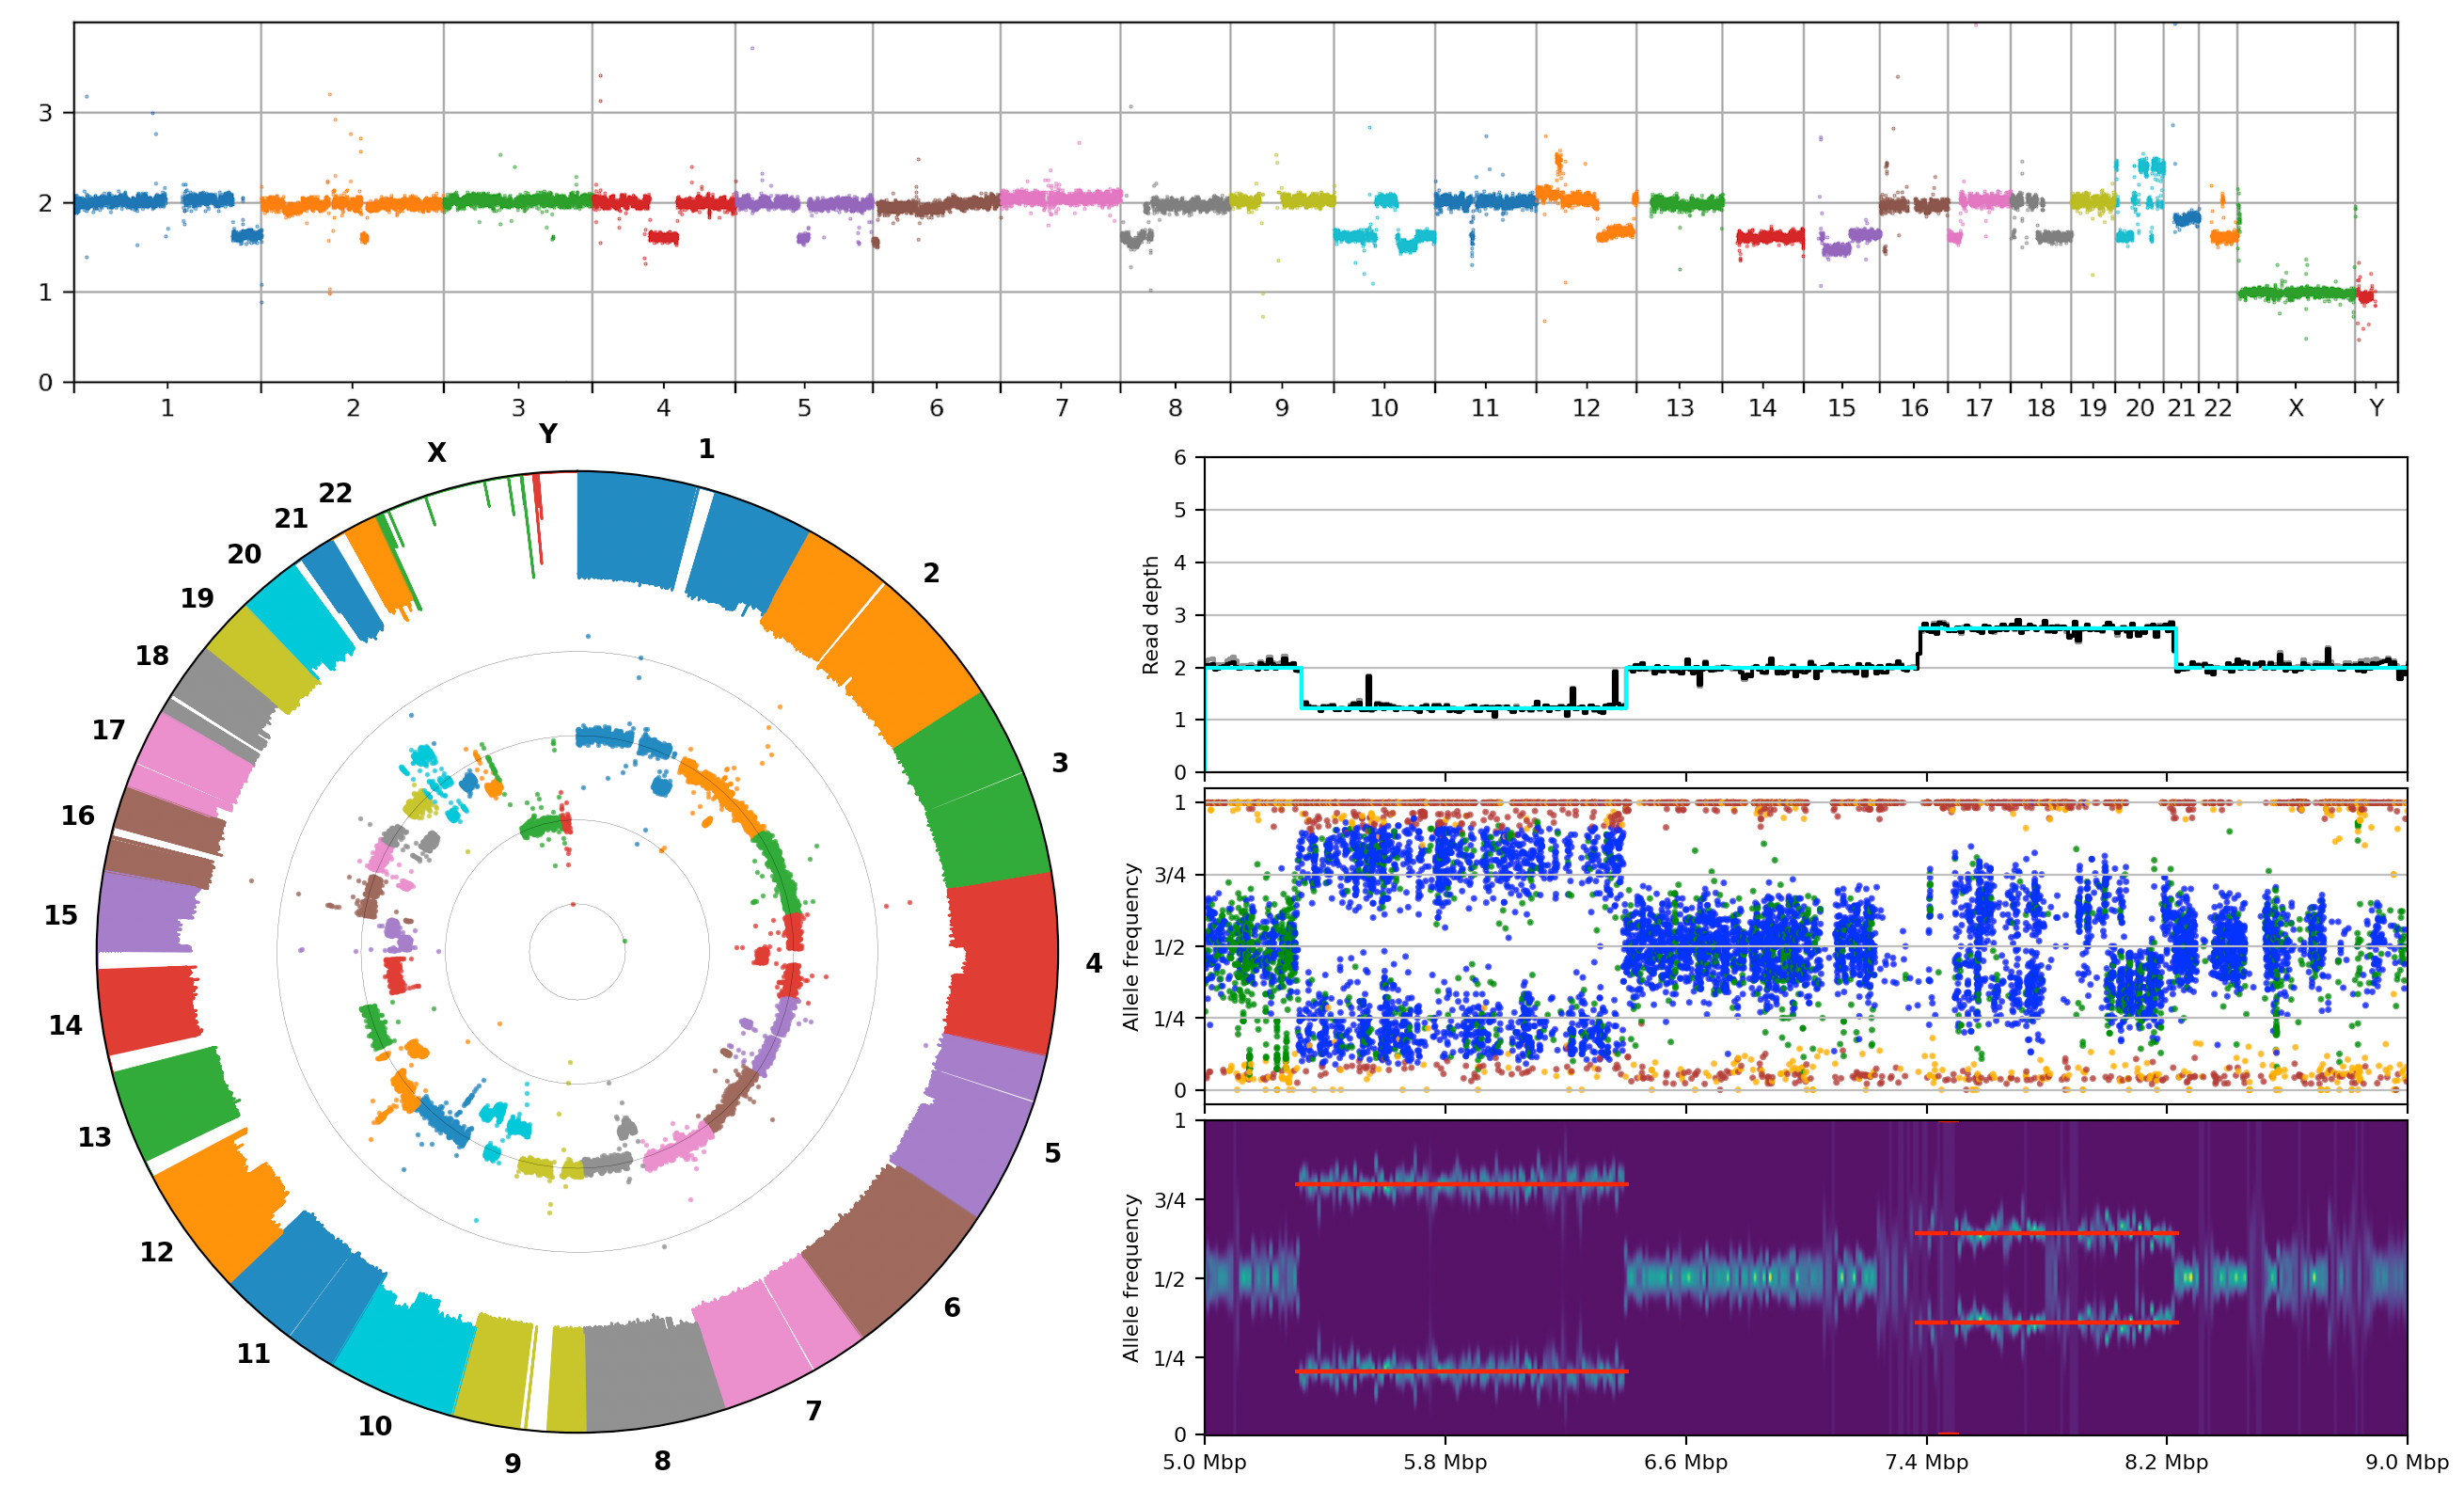2464x1505 pixels.
Task: Select chromosome 12 label on top plot axis
Action: (x=1585, y=408)
